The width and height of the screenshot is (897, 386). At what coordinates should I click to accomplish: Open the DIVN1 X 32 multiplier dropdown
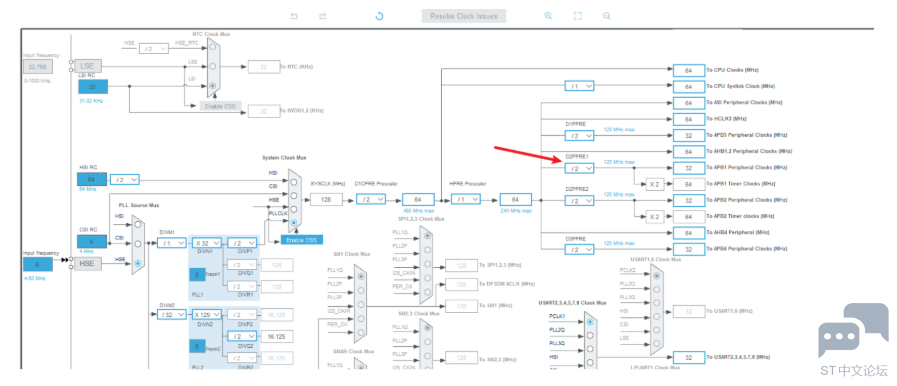click(x=207, y=242)
